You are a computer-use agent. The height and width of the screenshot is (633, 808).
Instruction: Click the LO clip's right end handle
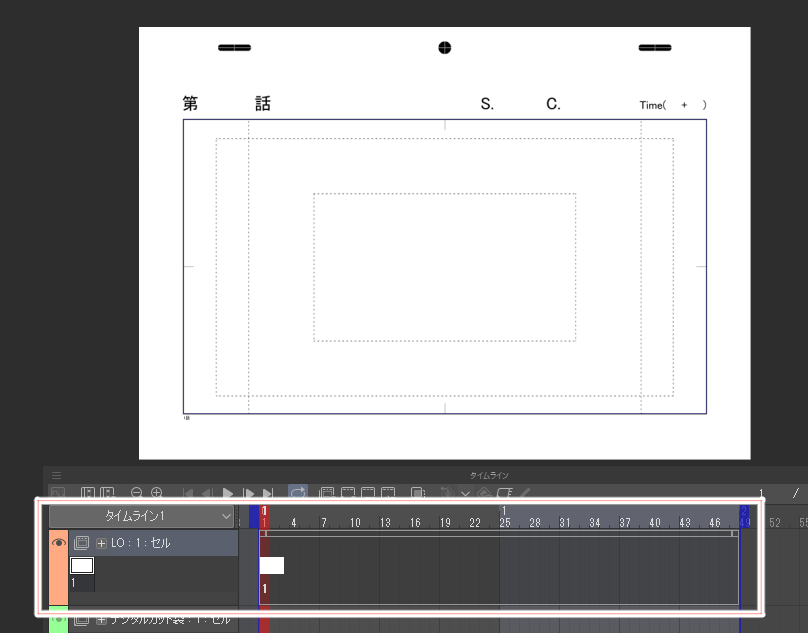[735, 534]
